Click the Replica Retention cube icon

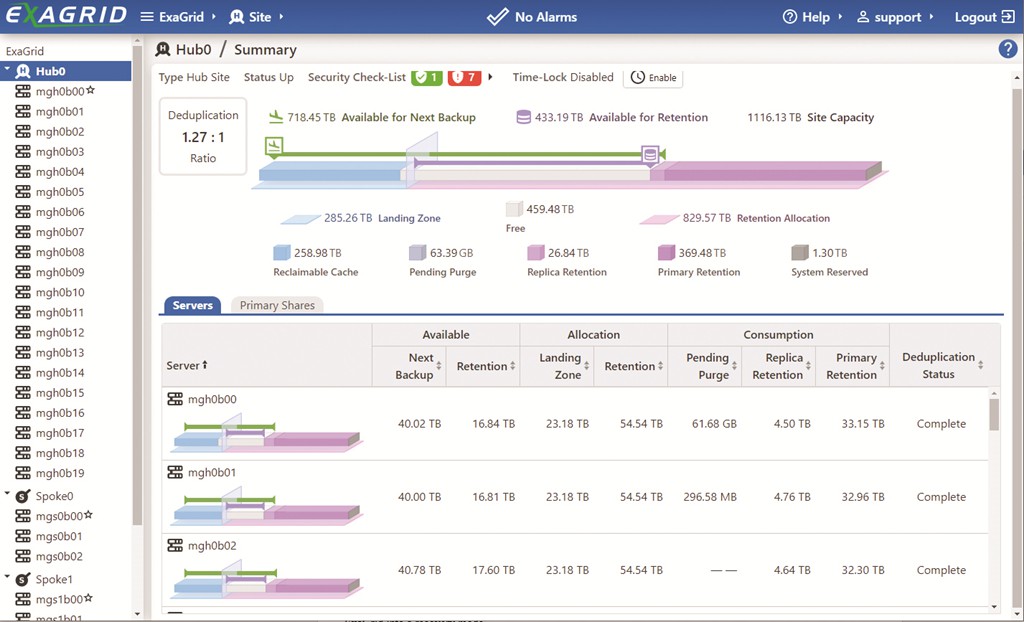[x=536, y=252]
